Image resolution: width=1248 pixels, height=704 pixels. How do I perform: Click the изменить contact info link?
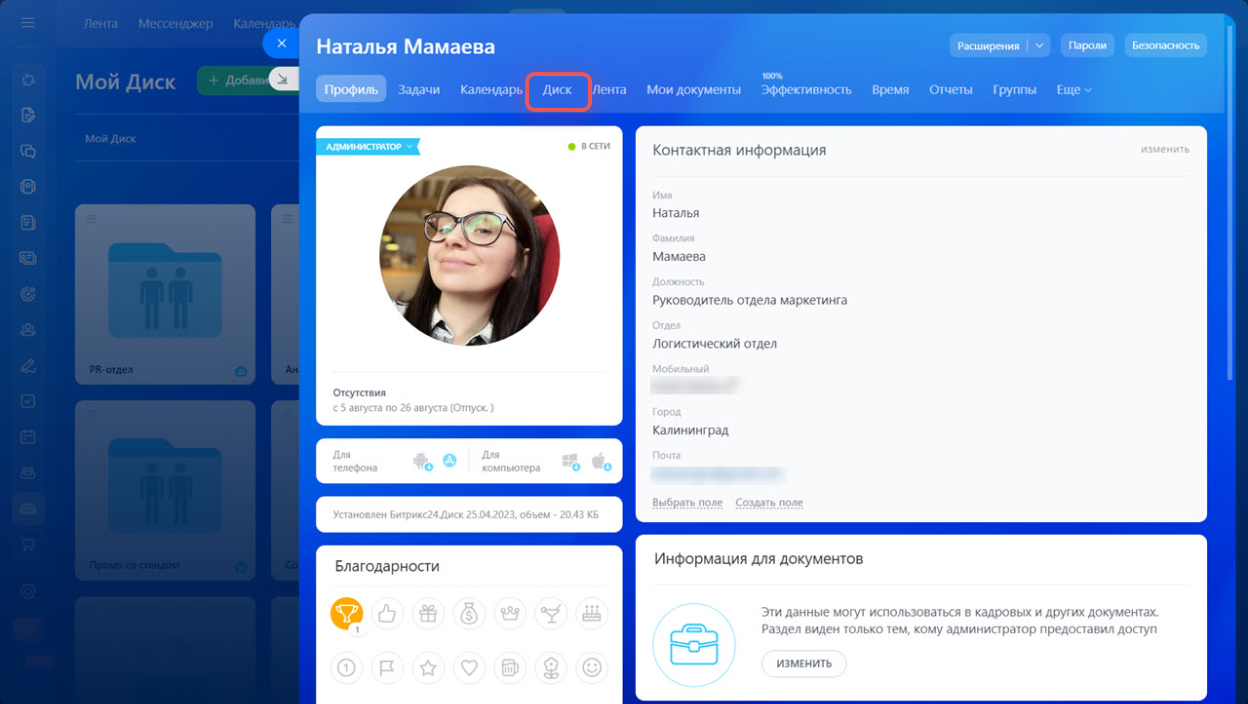1165,149
